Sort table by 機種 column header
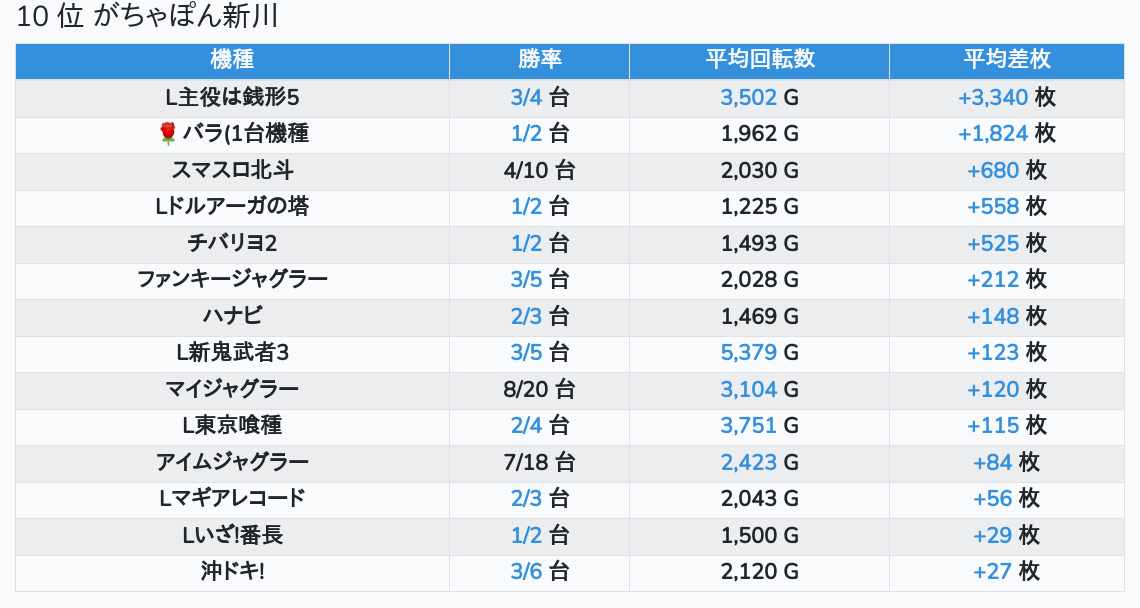 coord(232,60)
